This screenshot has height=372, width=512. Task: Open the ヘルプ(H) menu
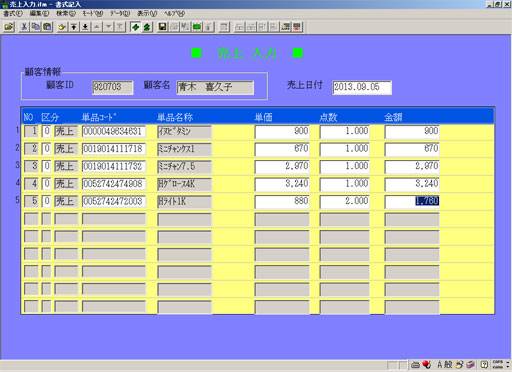174,13
